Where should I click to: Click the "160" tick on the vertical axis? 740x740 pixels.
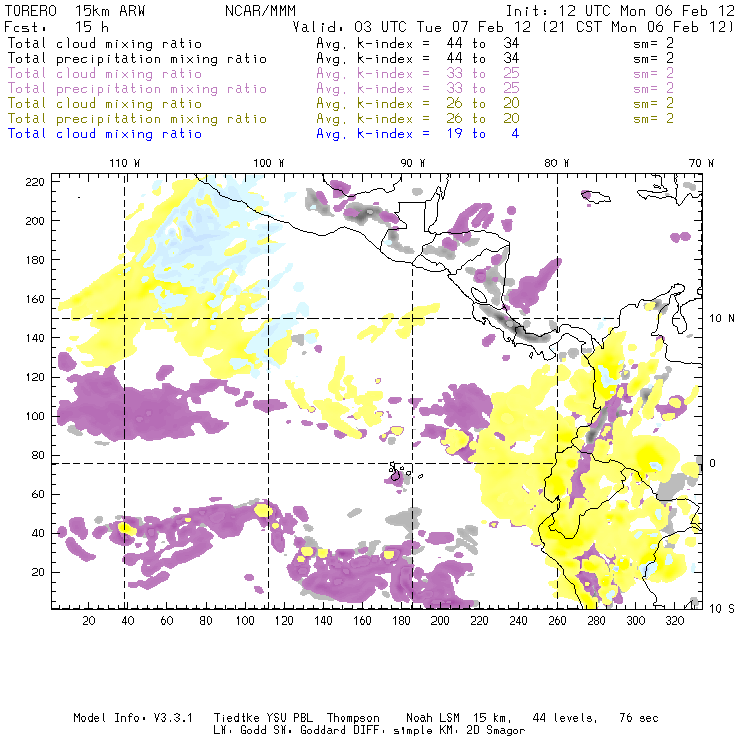pos(35,299)
